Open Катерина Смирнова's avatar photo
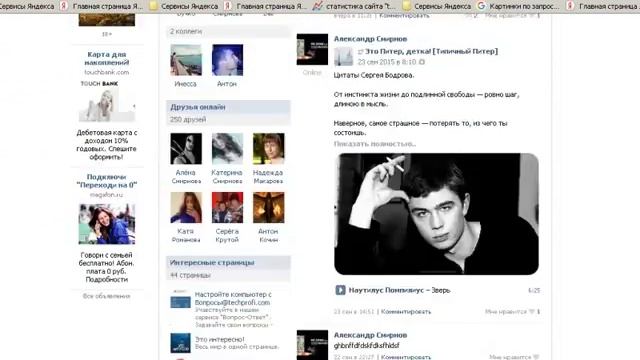640x360 pixels. tap(227, 149)
